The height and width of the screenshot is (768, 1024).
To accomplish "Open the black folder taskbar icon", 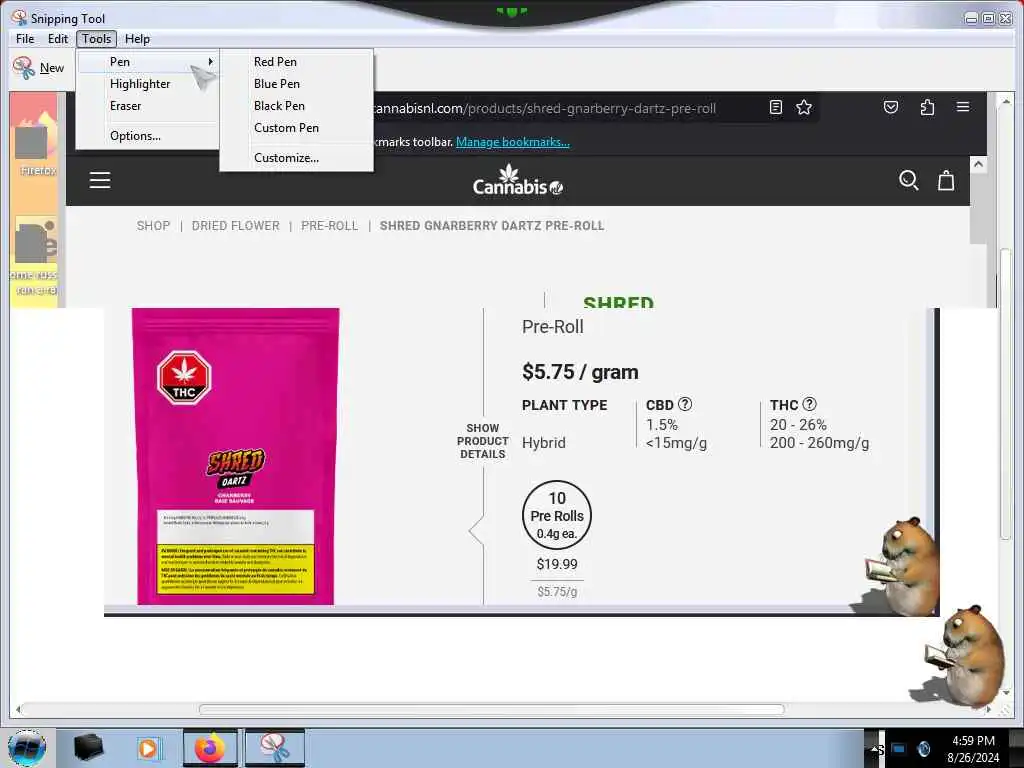I will coord(88,748).
